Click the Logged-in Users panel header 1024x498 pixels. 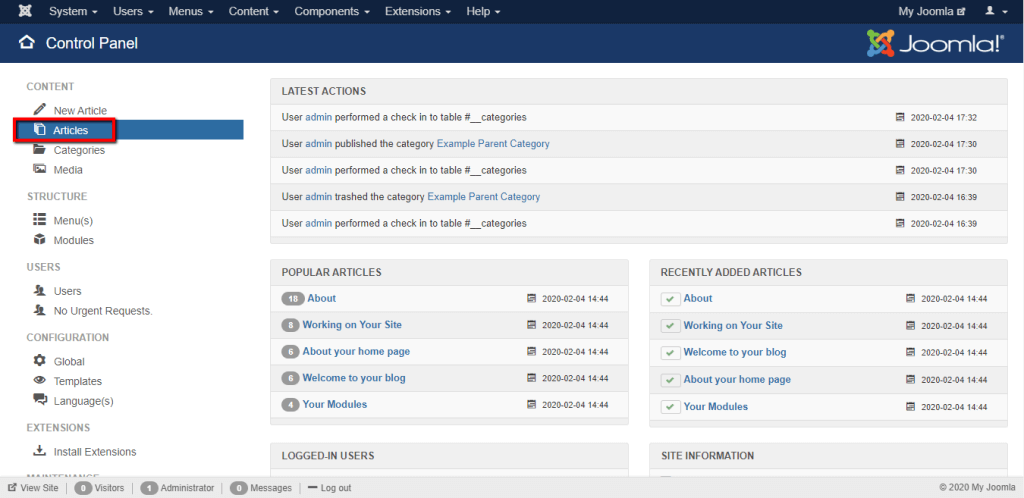coord(449,456)
